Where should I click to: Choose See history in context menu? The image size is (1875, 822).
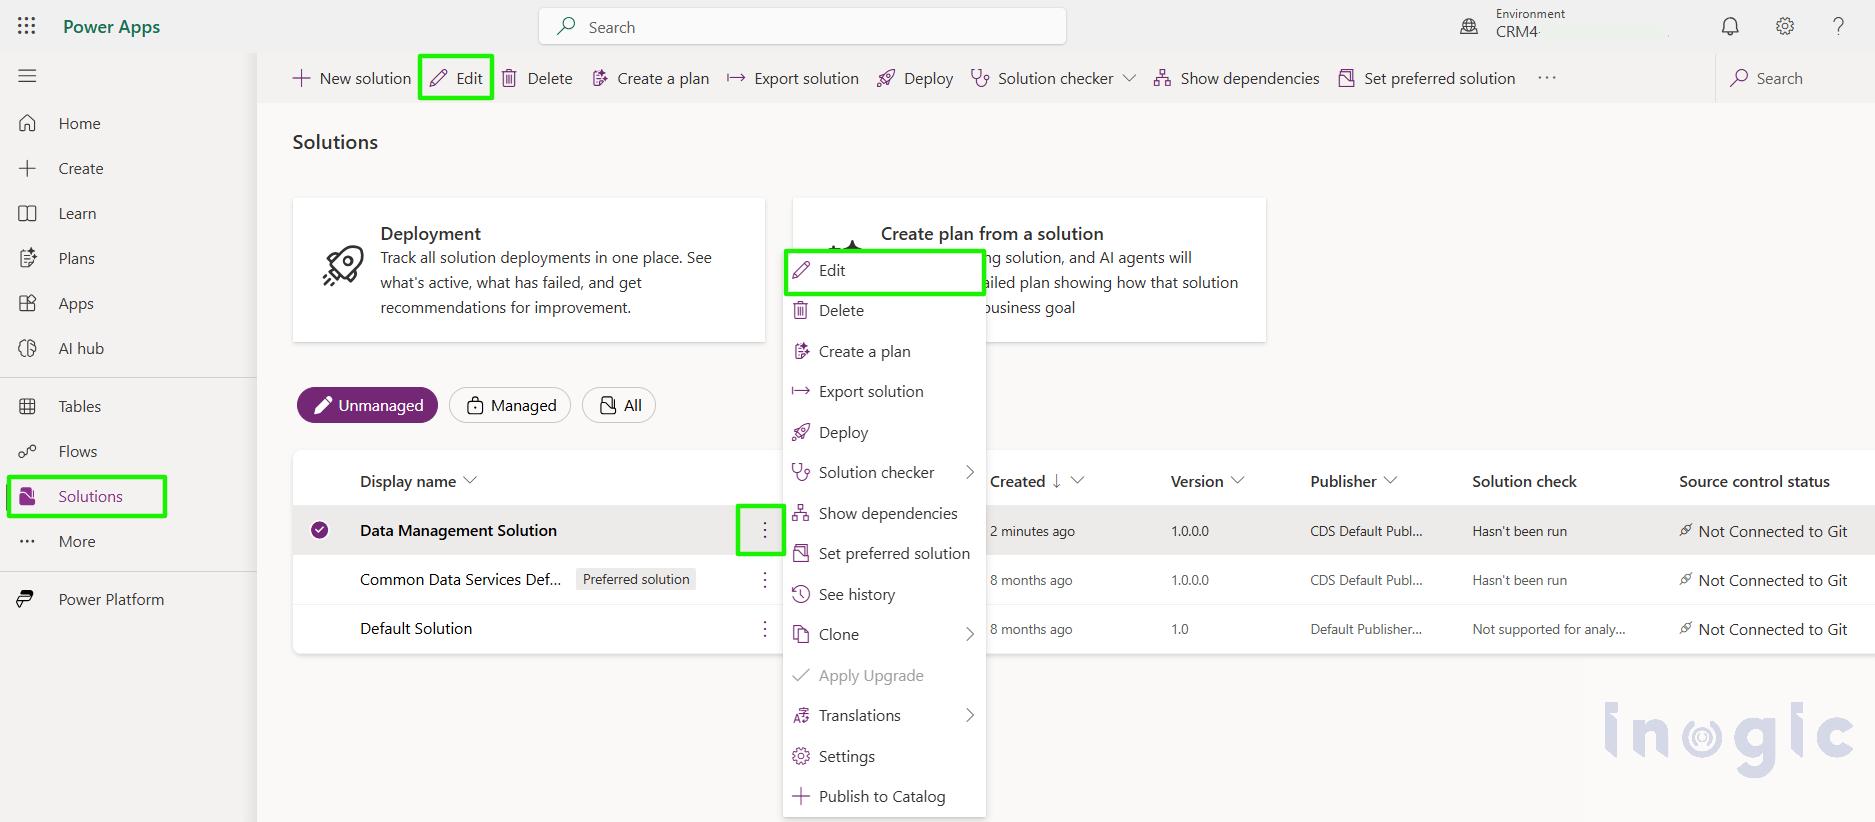pos(884,594)
